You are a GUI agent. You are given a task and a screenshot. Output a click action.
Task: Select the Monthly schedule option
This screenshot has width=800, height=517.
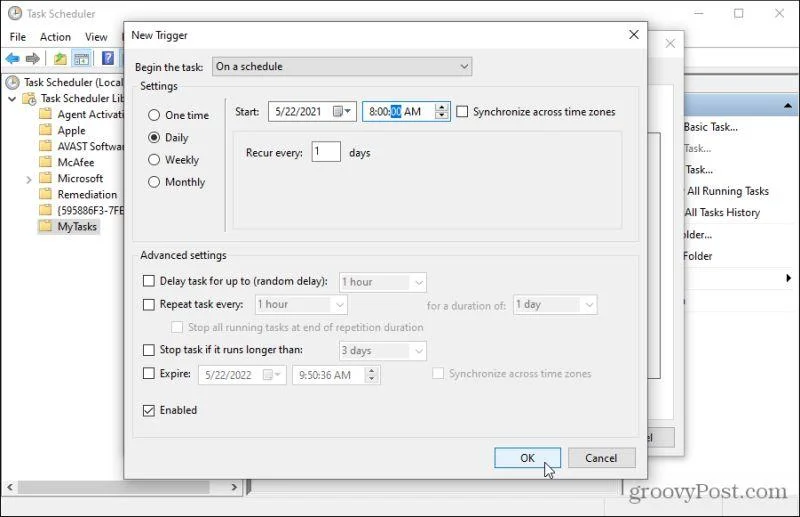[154, 182]
